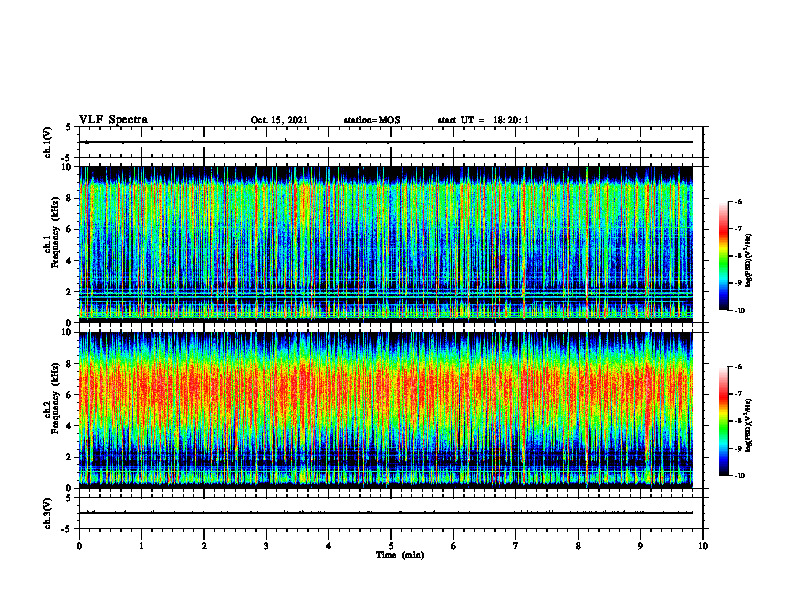This screenshot has height=612, width=792.
Task: Click the '6' kHz tick on ch.1 frequency axis
Action: coord(70,229)
